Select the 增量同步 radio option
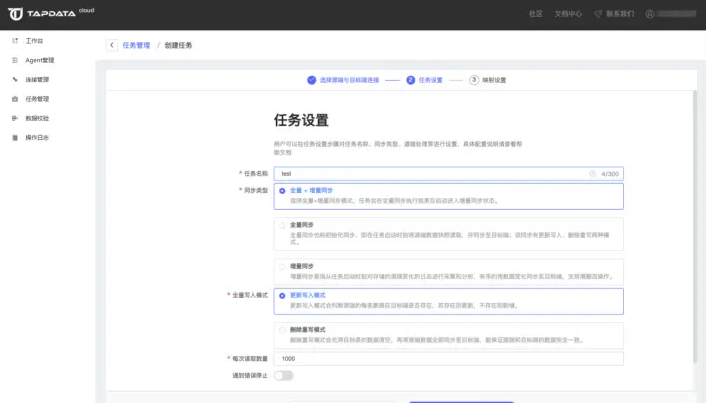Viewport: 706px width, 403px height. coord(282,266)
